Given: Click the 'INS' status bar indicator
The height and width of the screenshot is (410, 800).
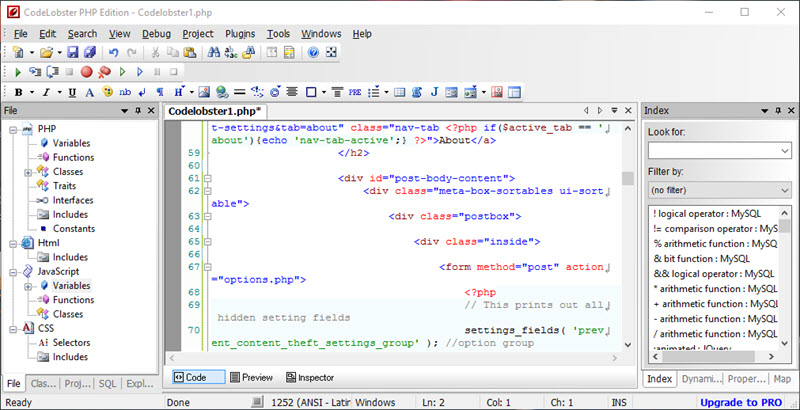Looking at the screenshot, I should [619, 402].
